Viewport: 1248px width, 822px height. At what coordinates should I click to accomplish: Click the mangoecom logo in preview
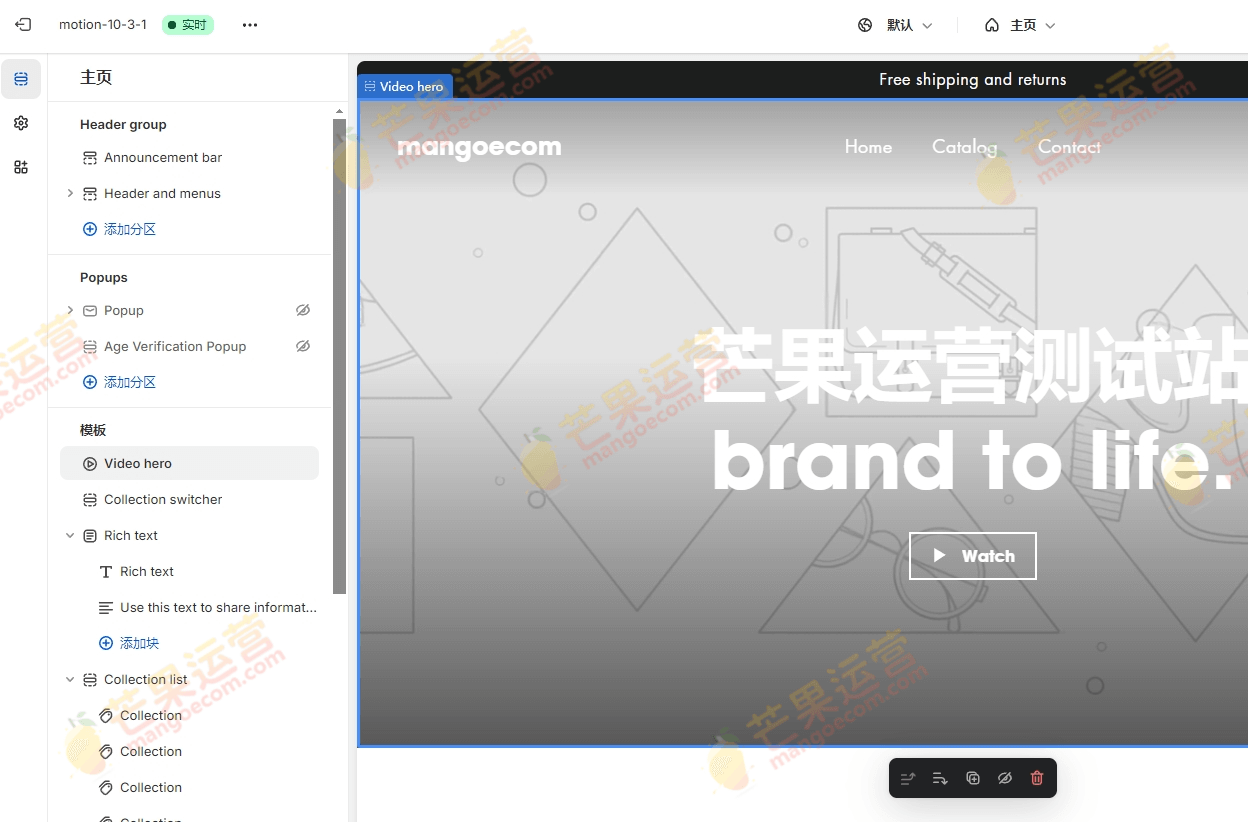479,148
